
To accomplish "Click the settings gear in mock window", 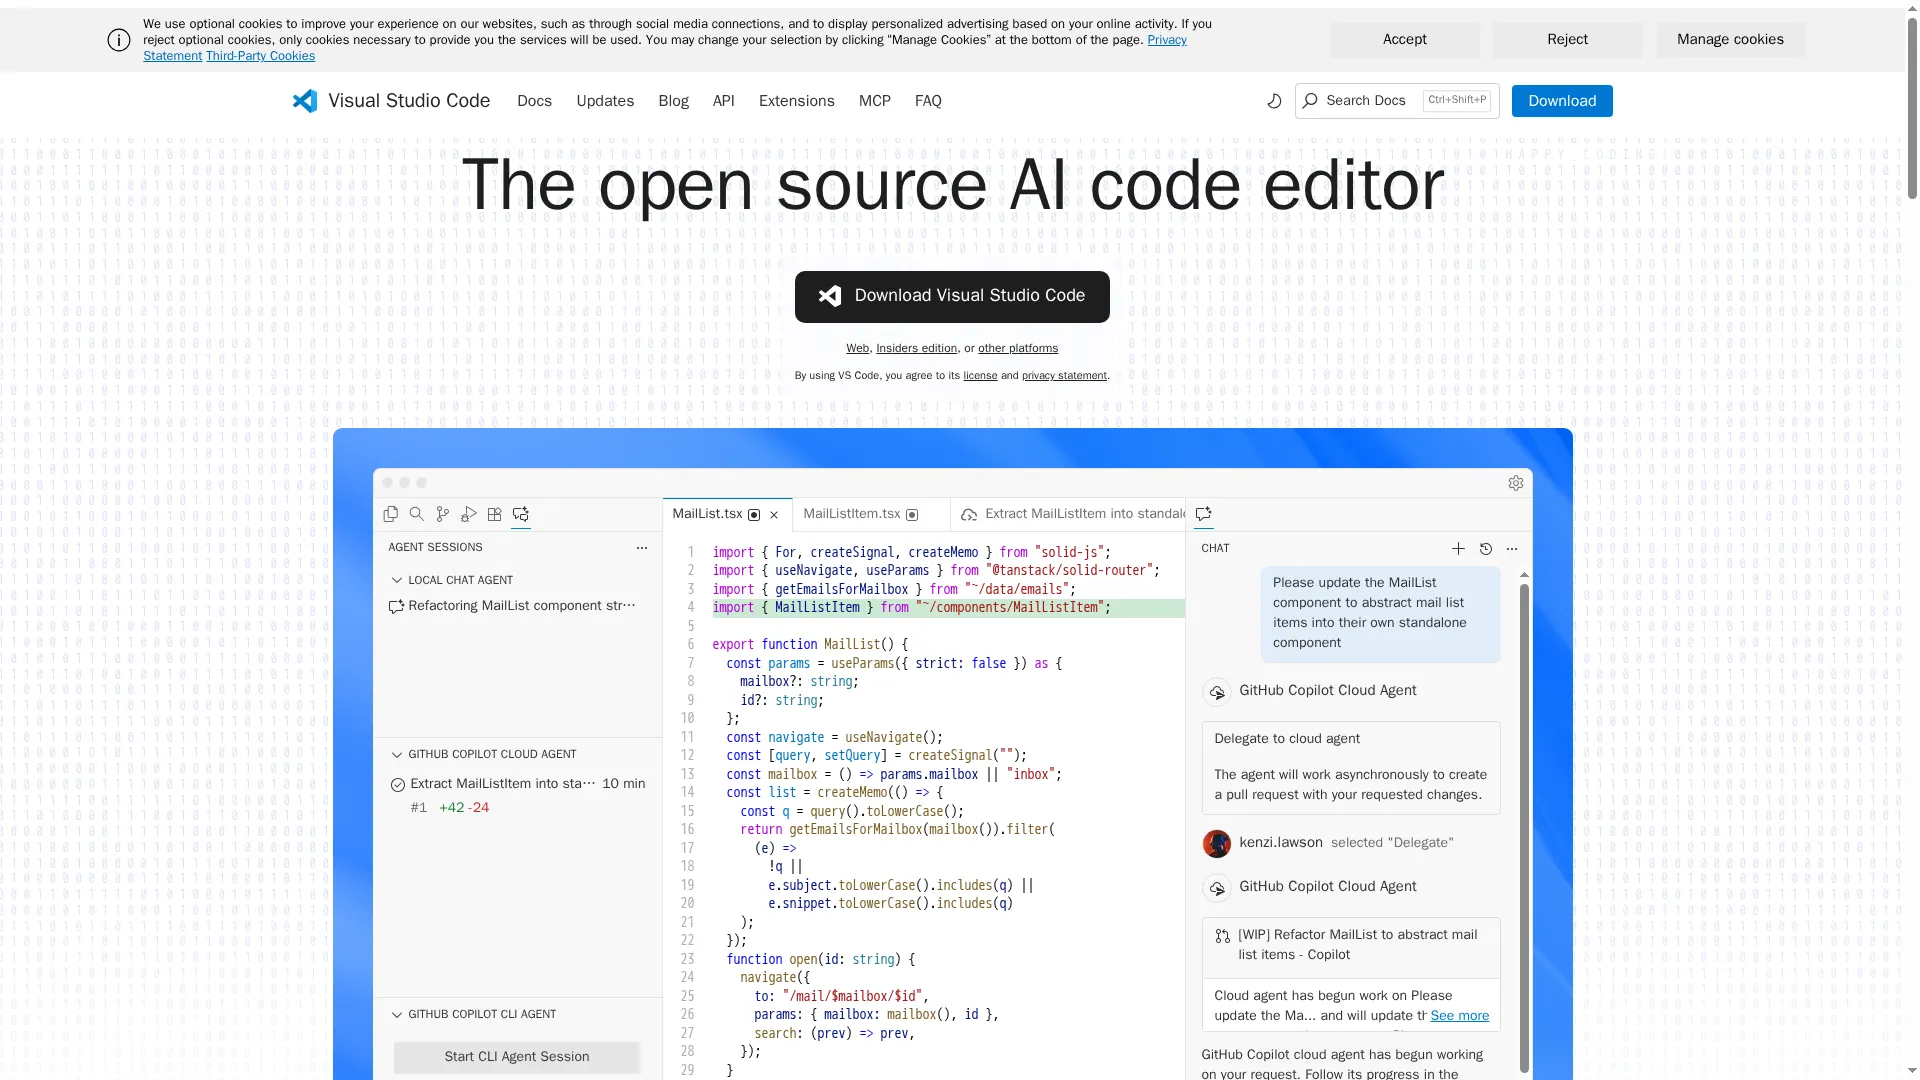I will click(x=1516, y=483).
